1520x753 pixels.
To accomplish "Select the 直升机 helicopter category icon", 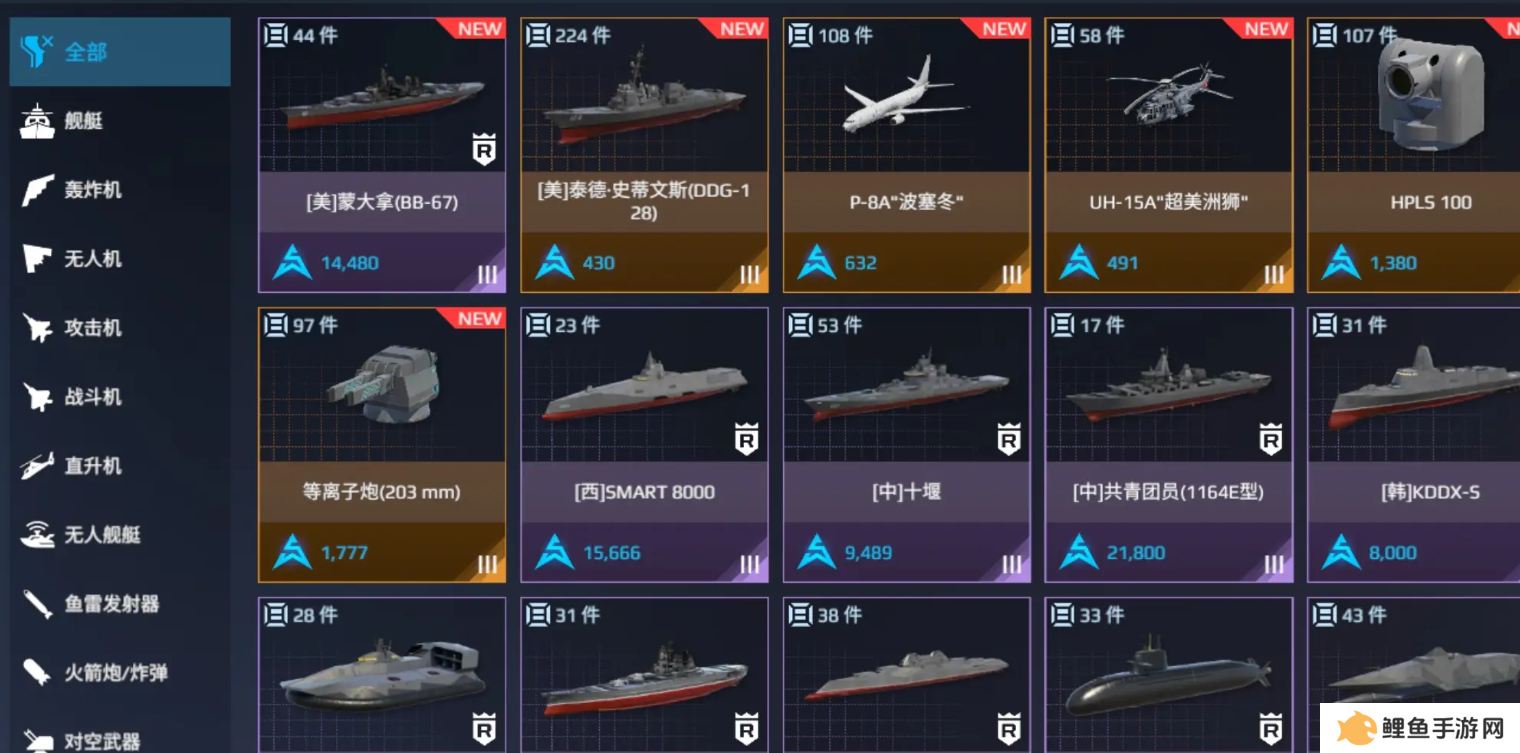I will pos(37,466).
